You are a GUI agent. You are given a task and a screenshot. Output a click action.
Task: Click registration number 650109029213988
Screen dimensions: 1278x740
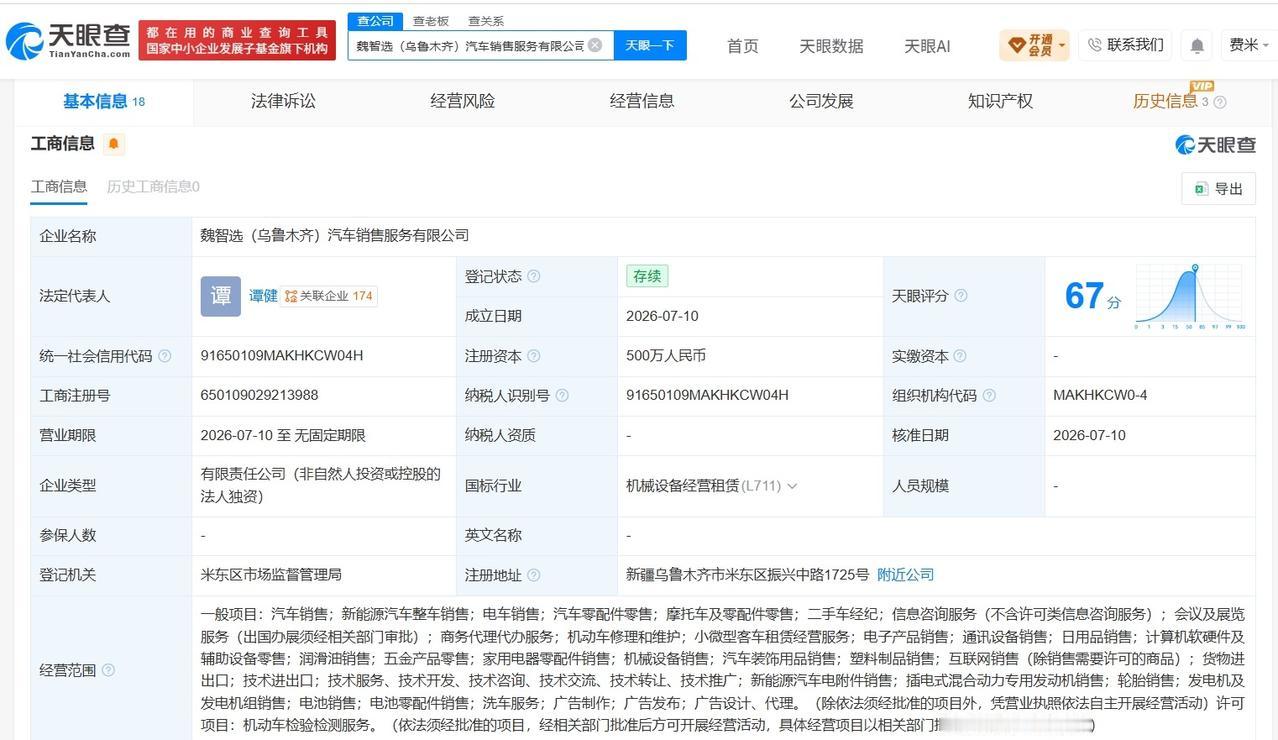(x=259, y=396)
